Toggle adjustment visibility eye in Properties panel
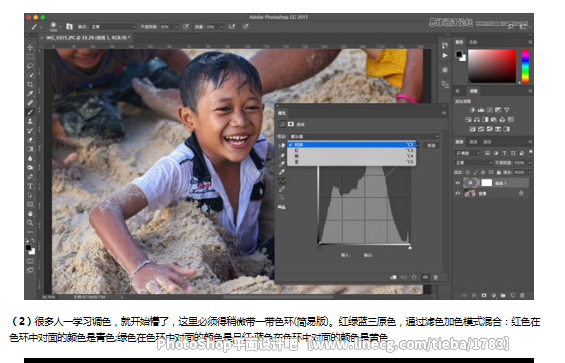Image resolution: width=565 pixels, height=363 pixels. point(425,277)
